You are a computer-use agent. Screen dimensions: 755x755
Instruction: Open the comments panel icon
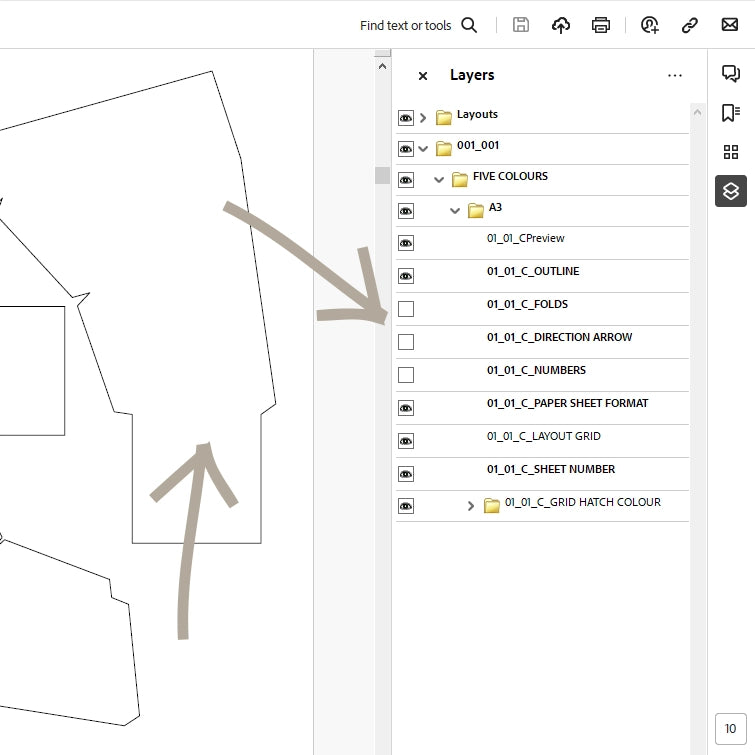731,73
